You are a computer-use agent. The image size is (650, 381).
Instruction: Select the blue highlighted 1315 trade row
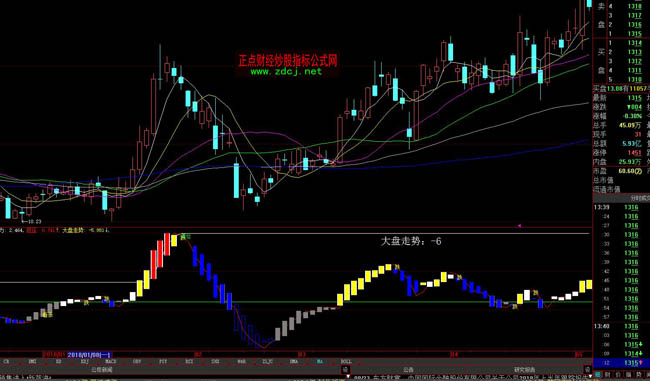(x=621, y=363)
